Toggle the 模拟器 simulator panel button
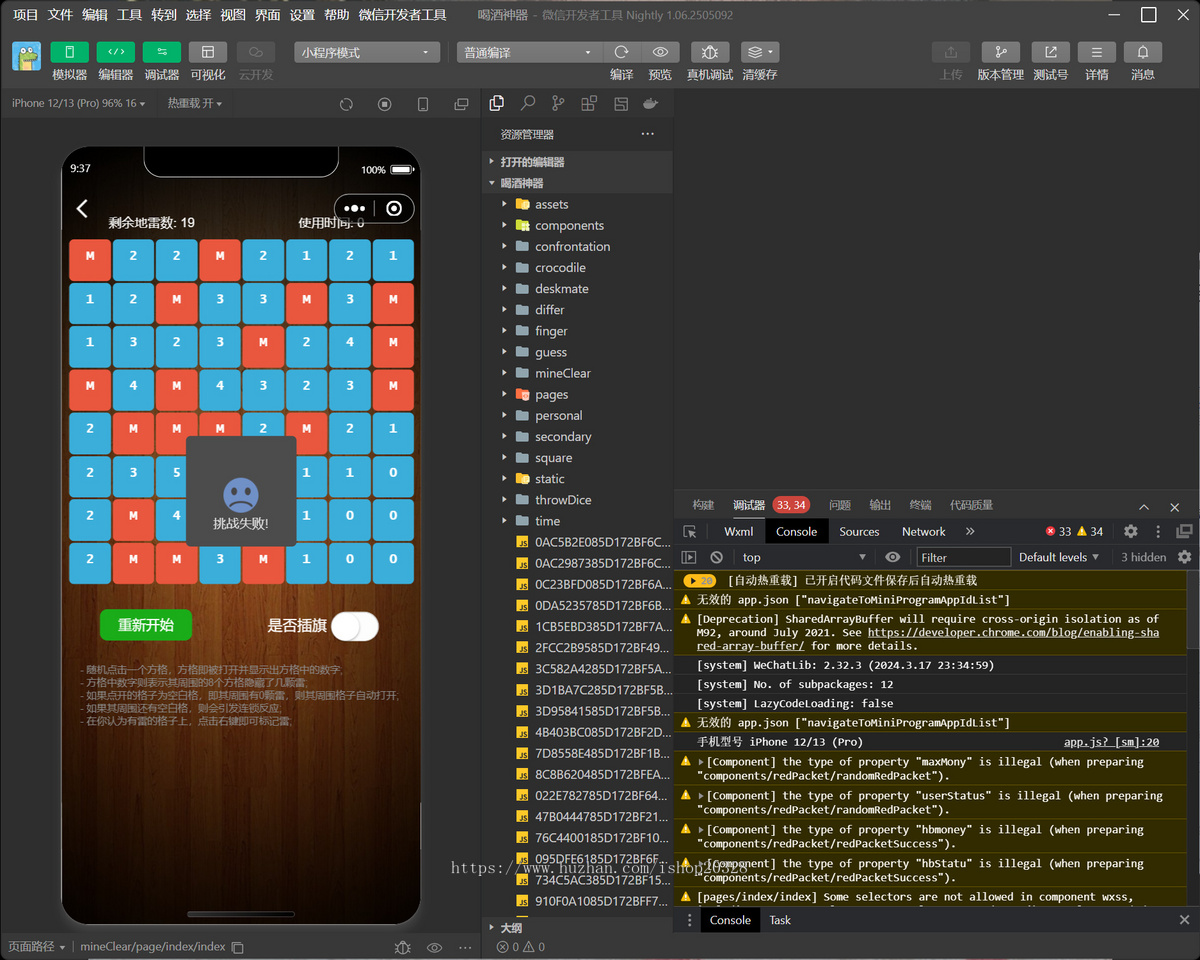 click(70, 52)
